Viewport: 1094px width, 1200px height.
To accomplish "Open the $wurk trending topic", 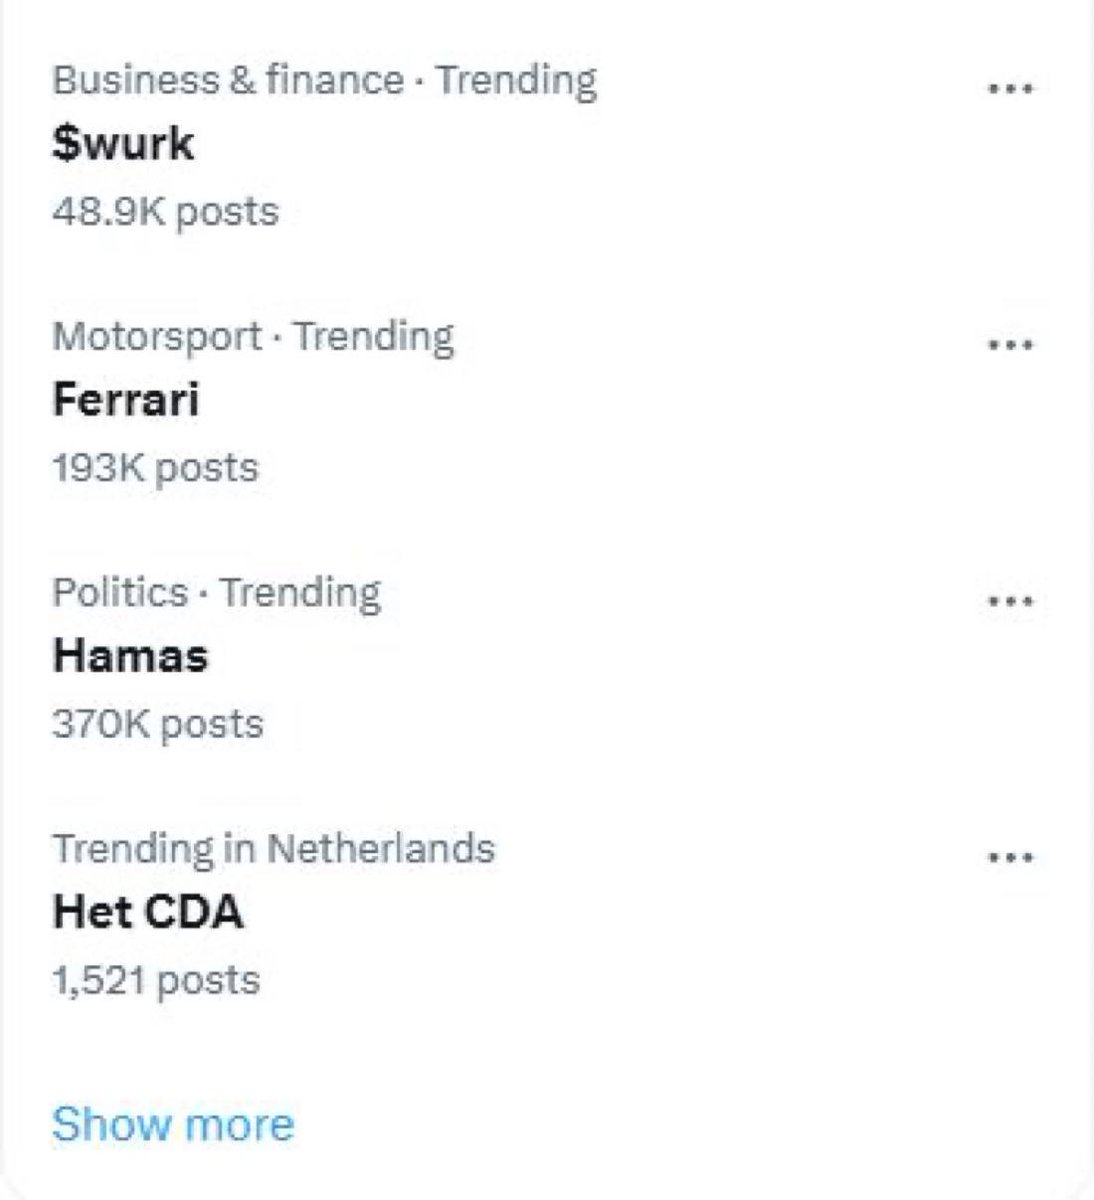I will (x=123, y=144).
